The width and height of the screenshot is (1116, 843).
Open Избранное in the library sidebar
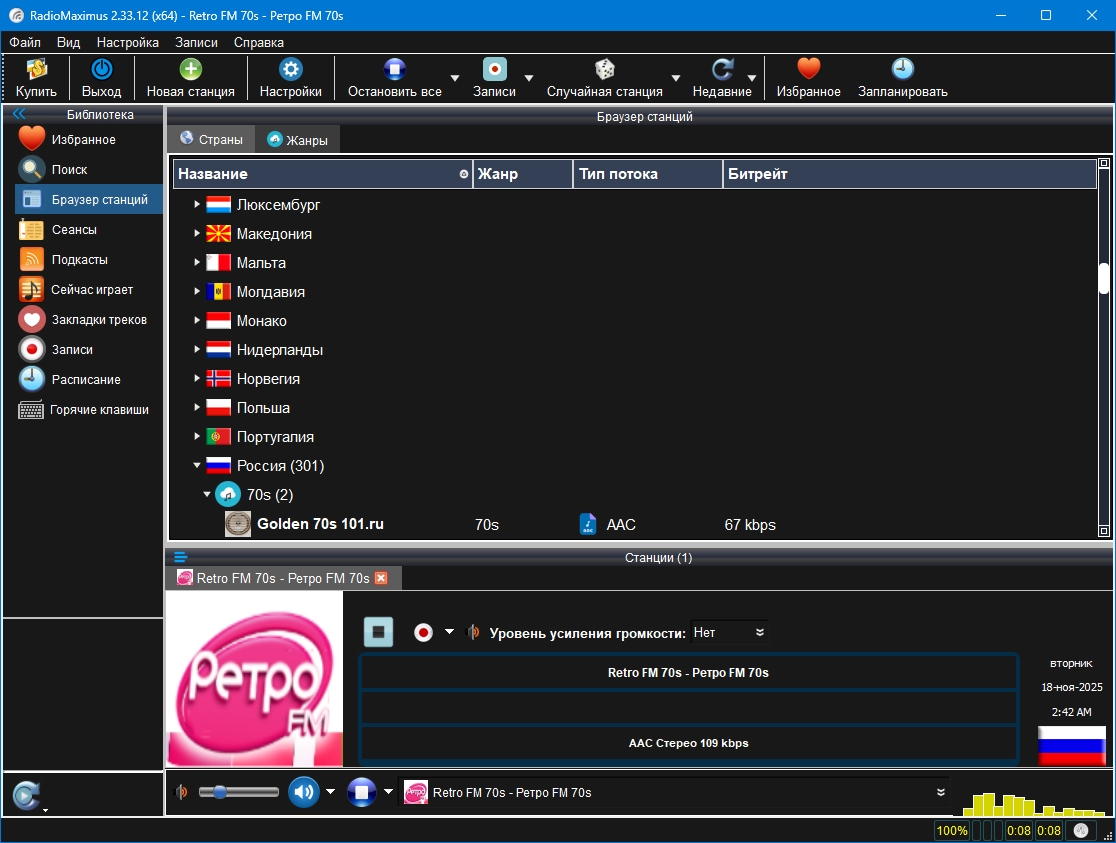pos(83,140)
